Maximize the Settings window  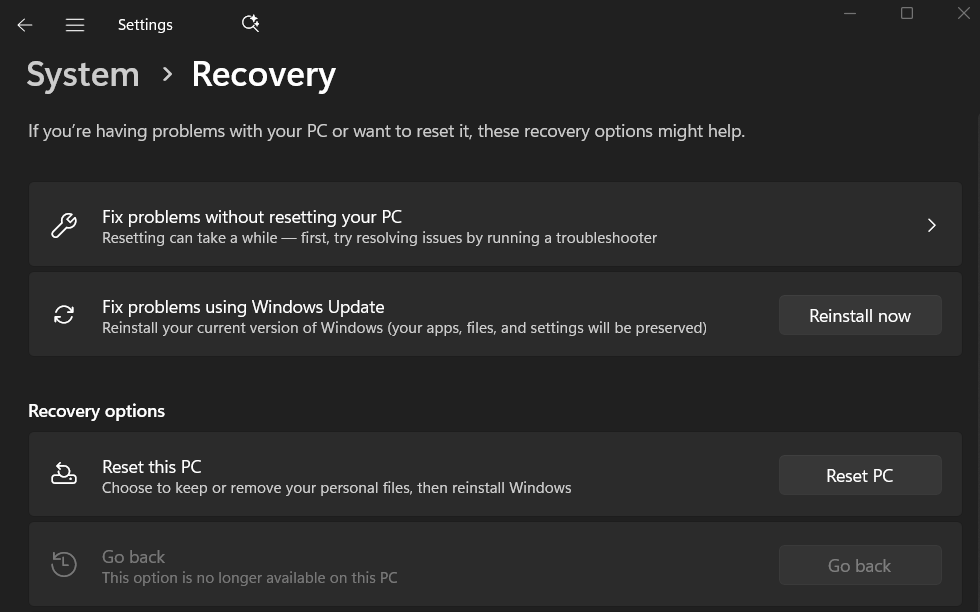click(907, 13)
